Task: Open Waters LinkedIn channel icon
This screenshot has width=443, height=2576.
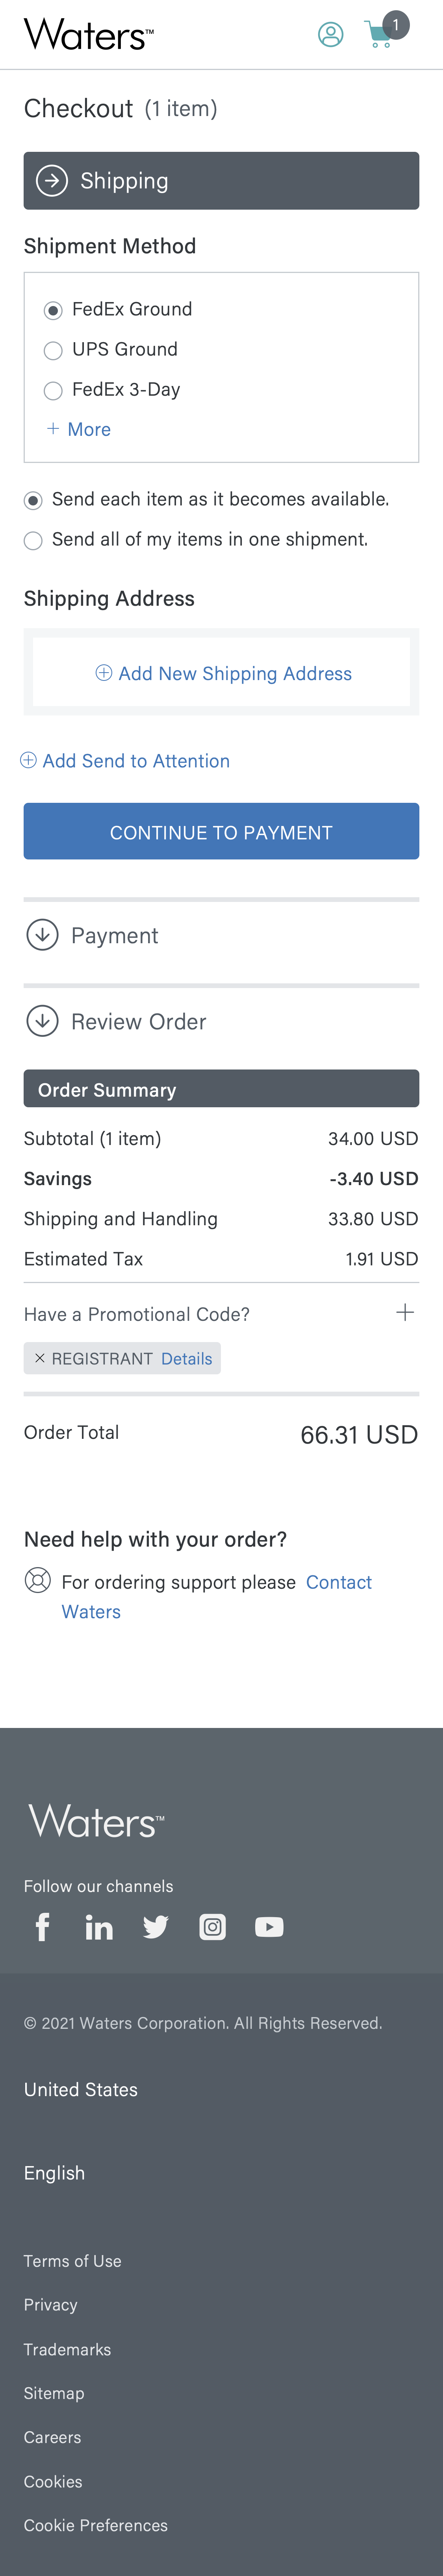Action: (99, 1926)
